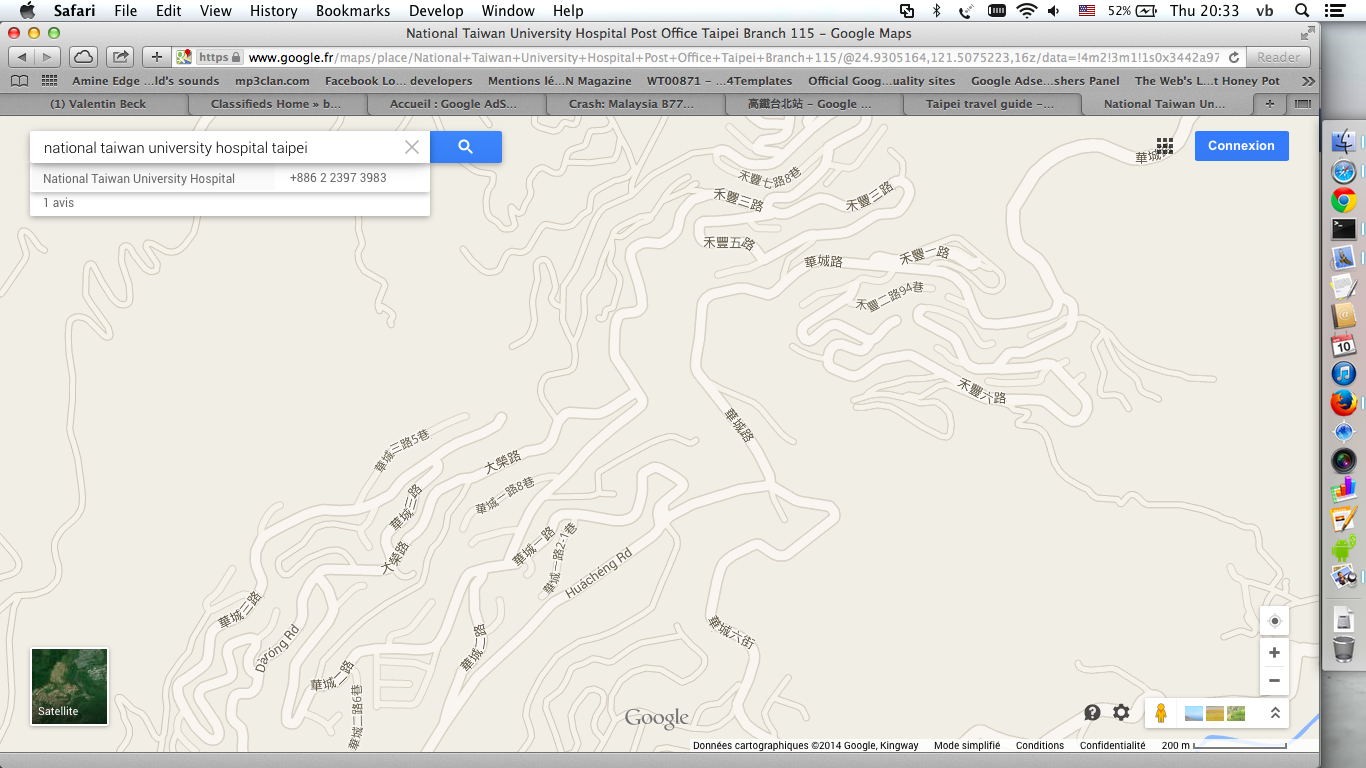Screen dimensions: 1366x768
Task: Open the Top Sites grid icon
Action: point(48,81)
